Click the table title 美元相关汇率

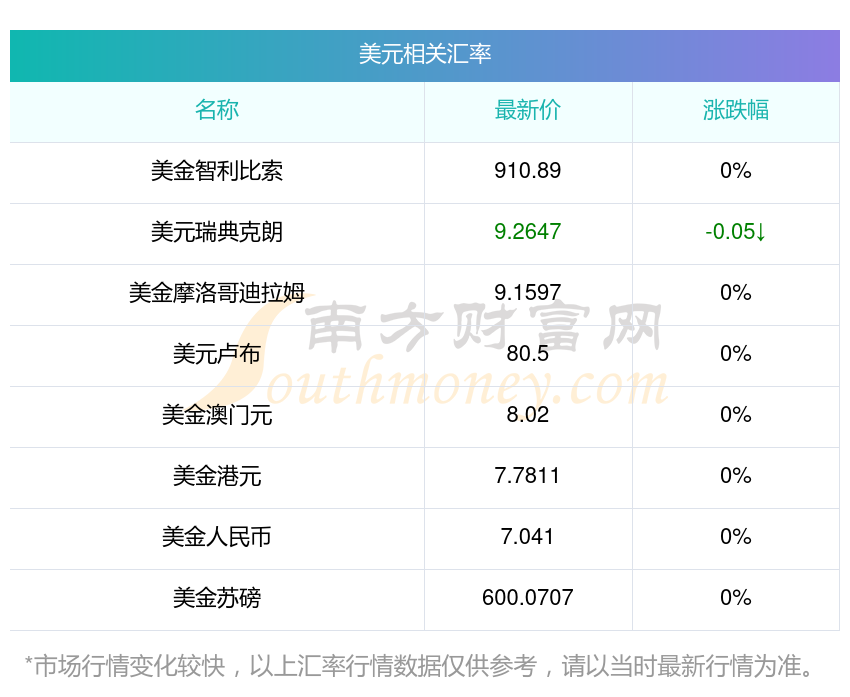(x=424, y=54)
